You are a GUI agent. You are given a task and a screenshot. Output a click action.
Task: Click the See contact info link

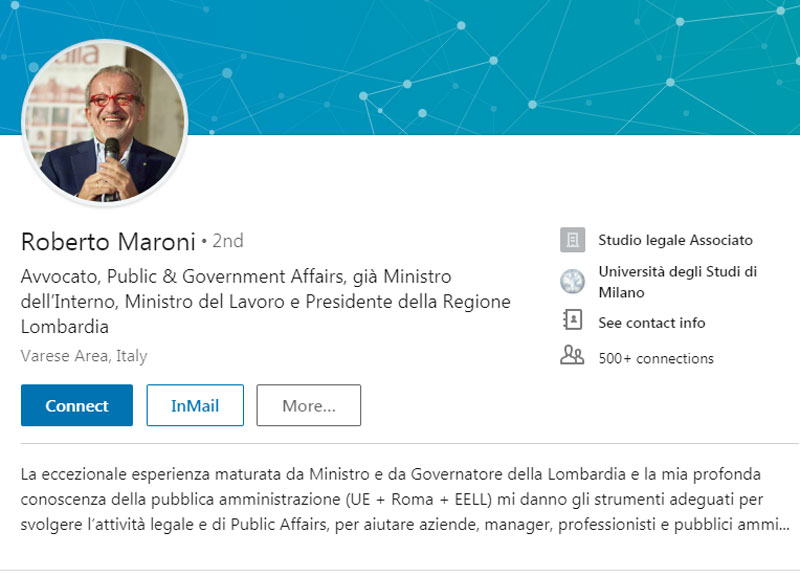(651, 323)
